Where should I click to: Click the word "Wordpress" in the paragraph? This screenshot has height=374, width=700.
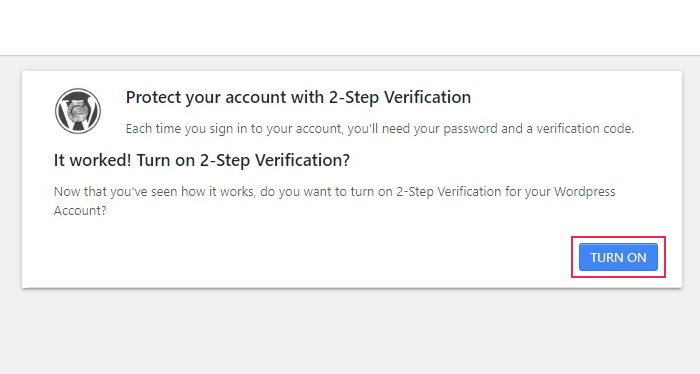[584, 191]
